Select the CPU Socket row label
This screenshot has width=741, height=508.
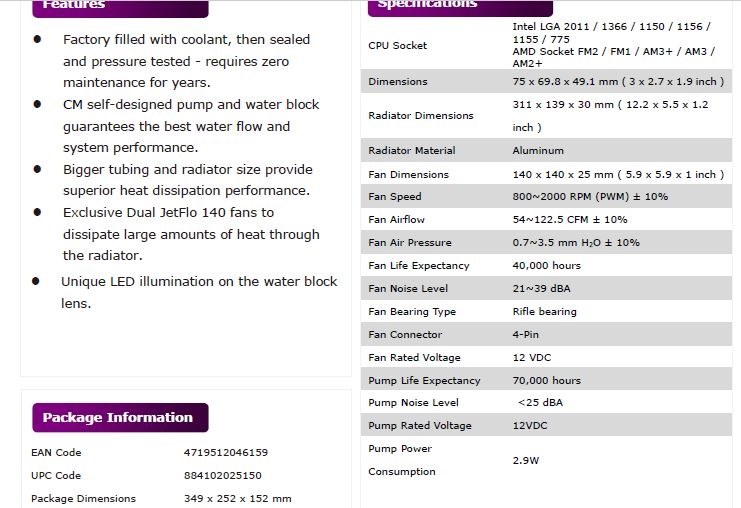coord(397,45)
